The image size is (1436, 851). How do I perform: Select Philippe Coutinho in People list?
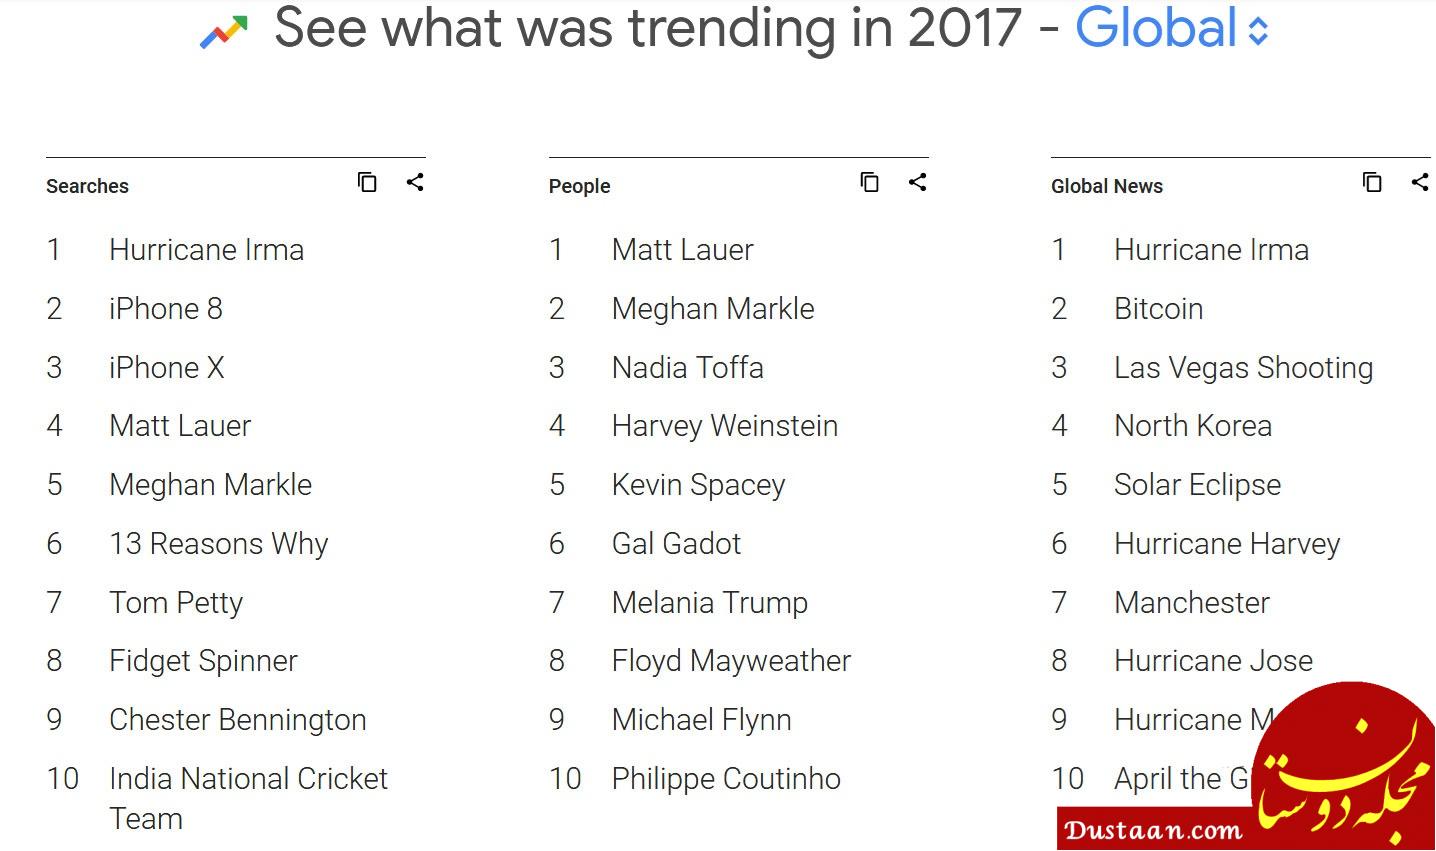tap(726, 779)
